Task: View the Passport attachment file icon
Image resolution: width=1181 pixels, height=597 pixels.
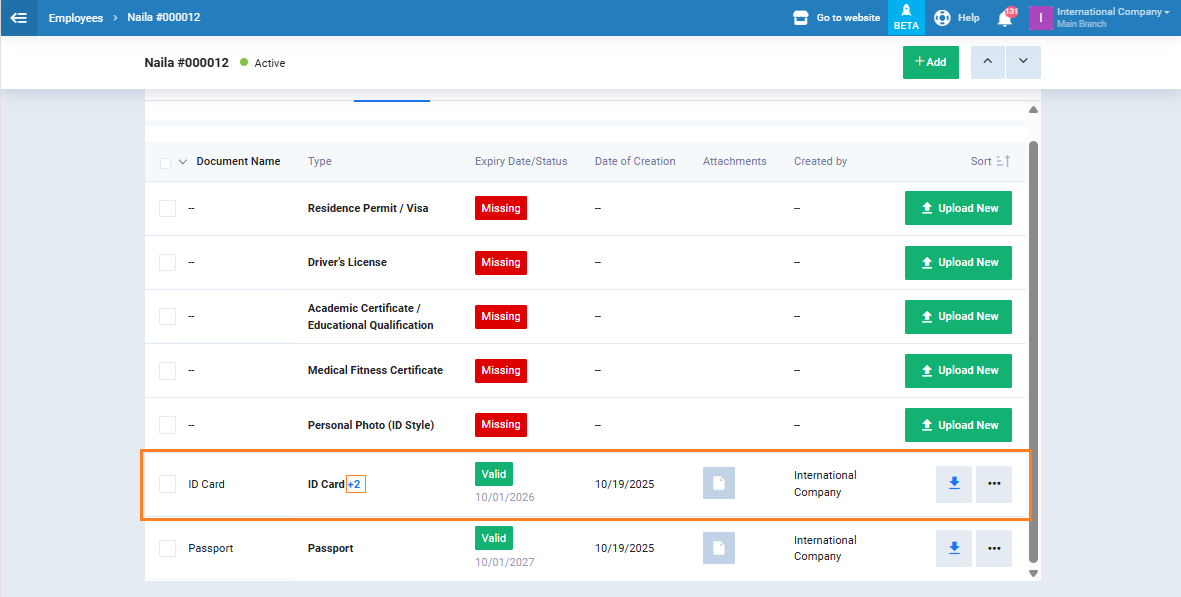Action: click(x=718, y=548)
